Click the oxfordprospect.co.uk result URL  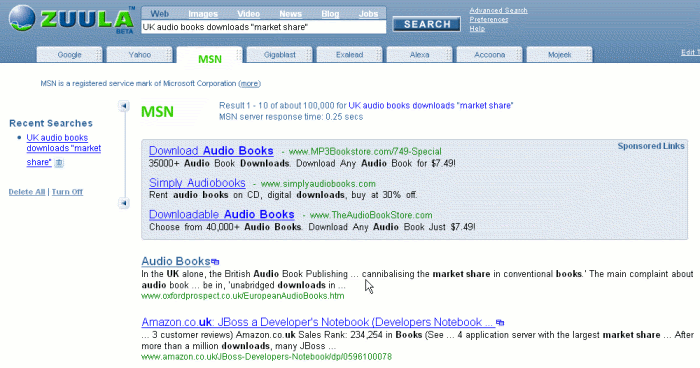tap(243, 296)
